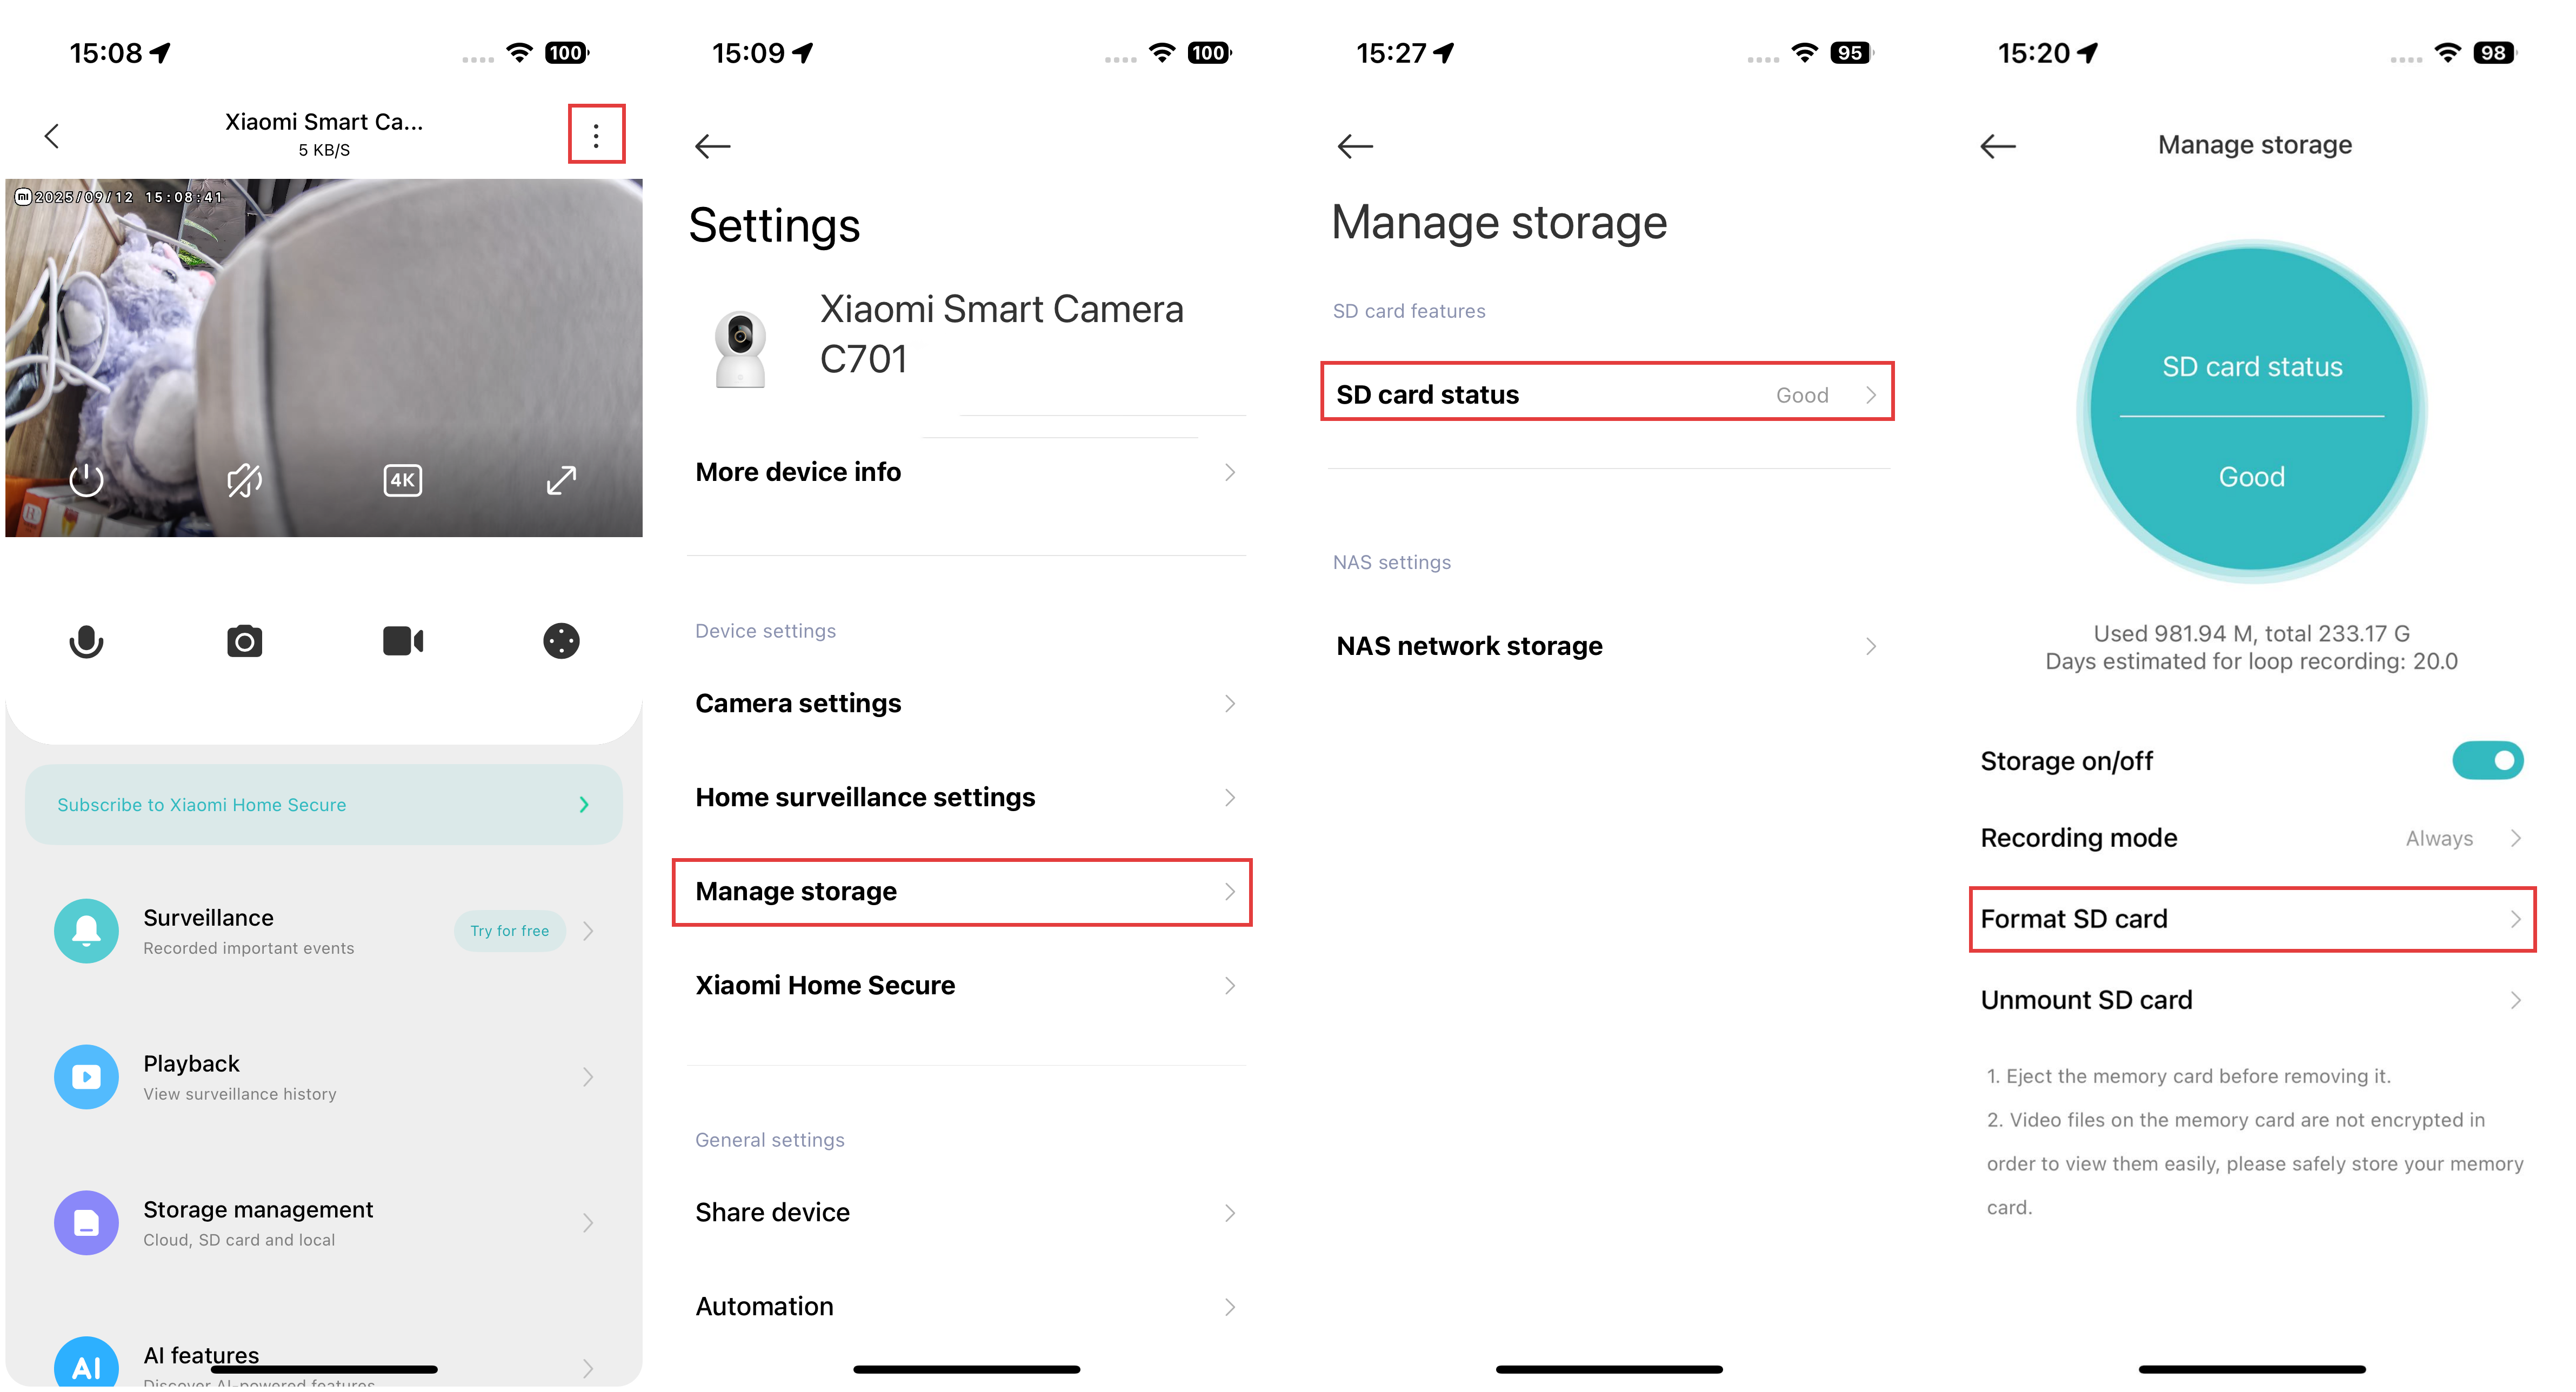
Task: Toggle the Storage on/off switch
Action: coord(2487,761)
